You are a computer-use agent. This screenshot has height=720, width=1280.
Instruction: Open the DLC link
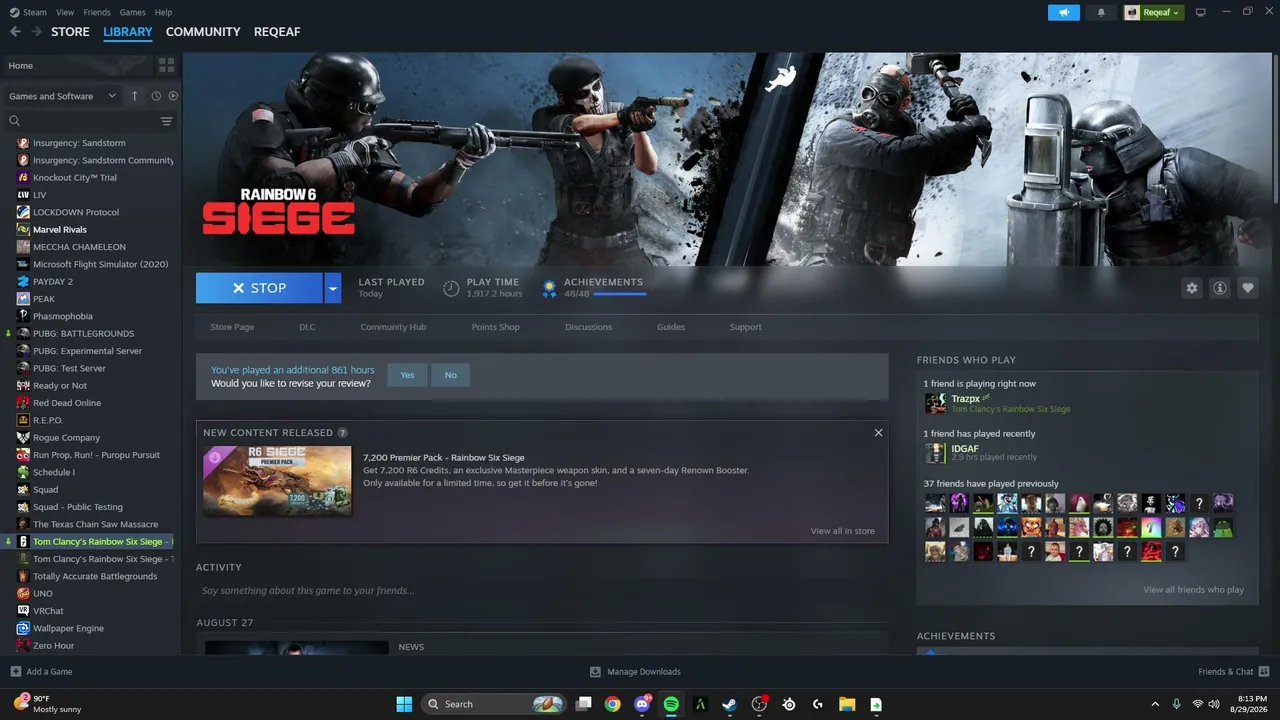[x=307, y=327]
